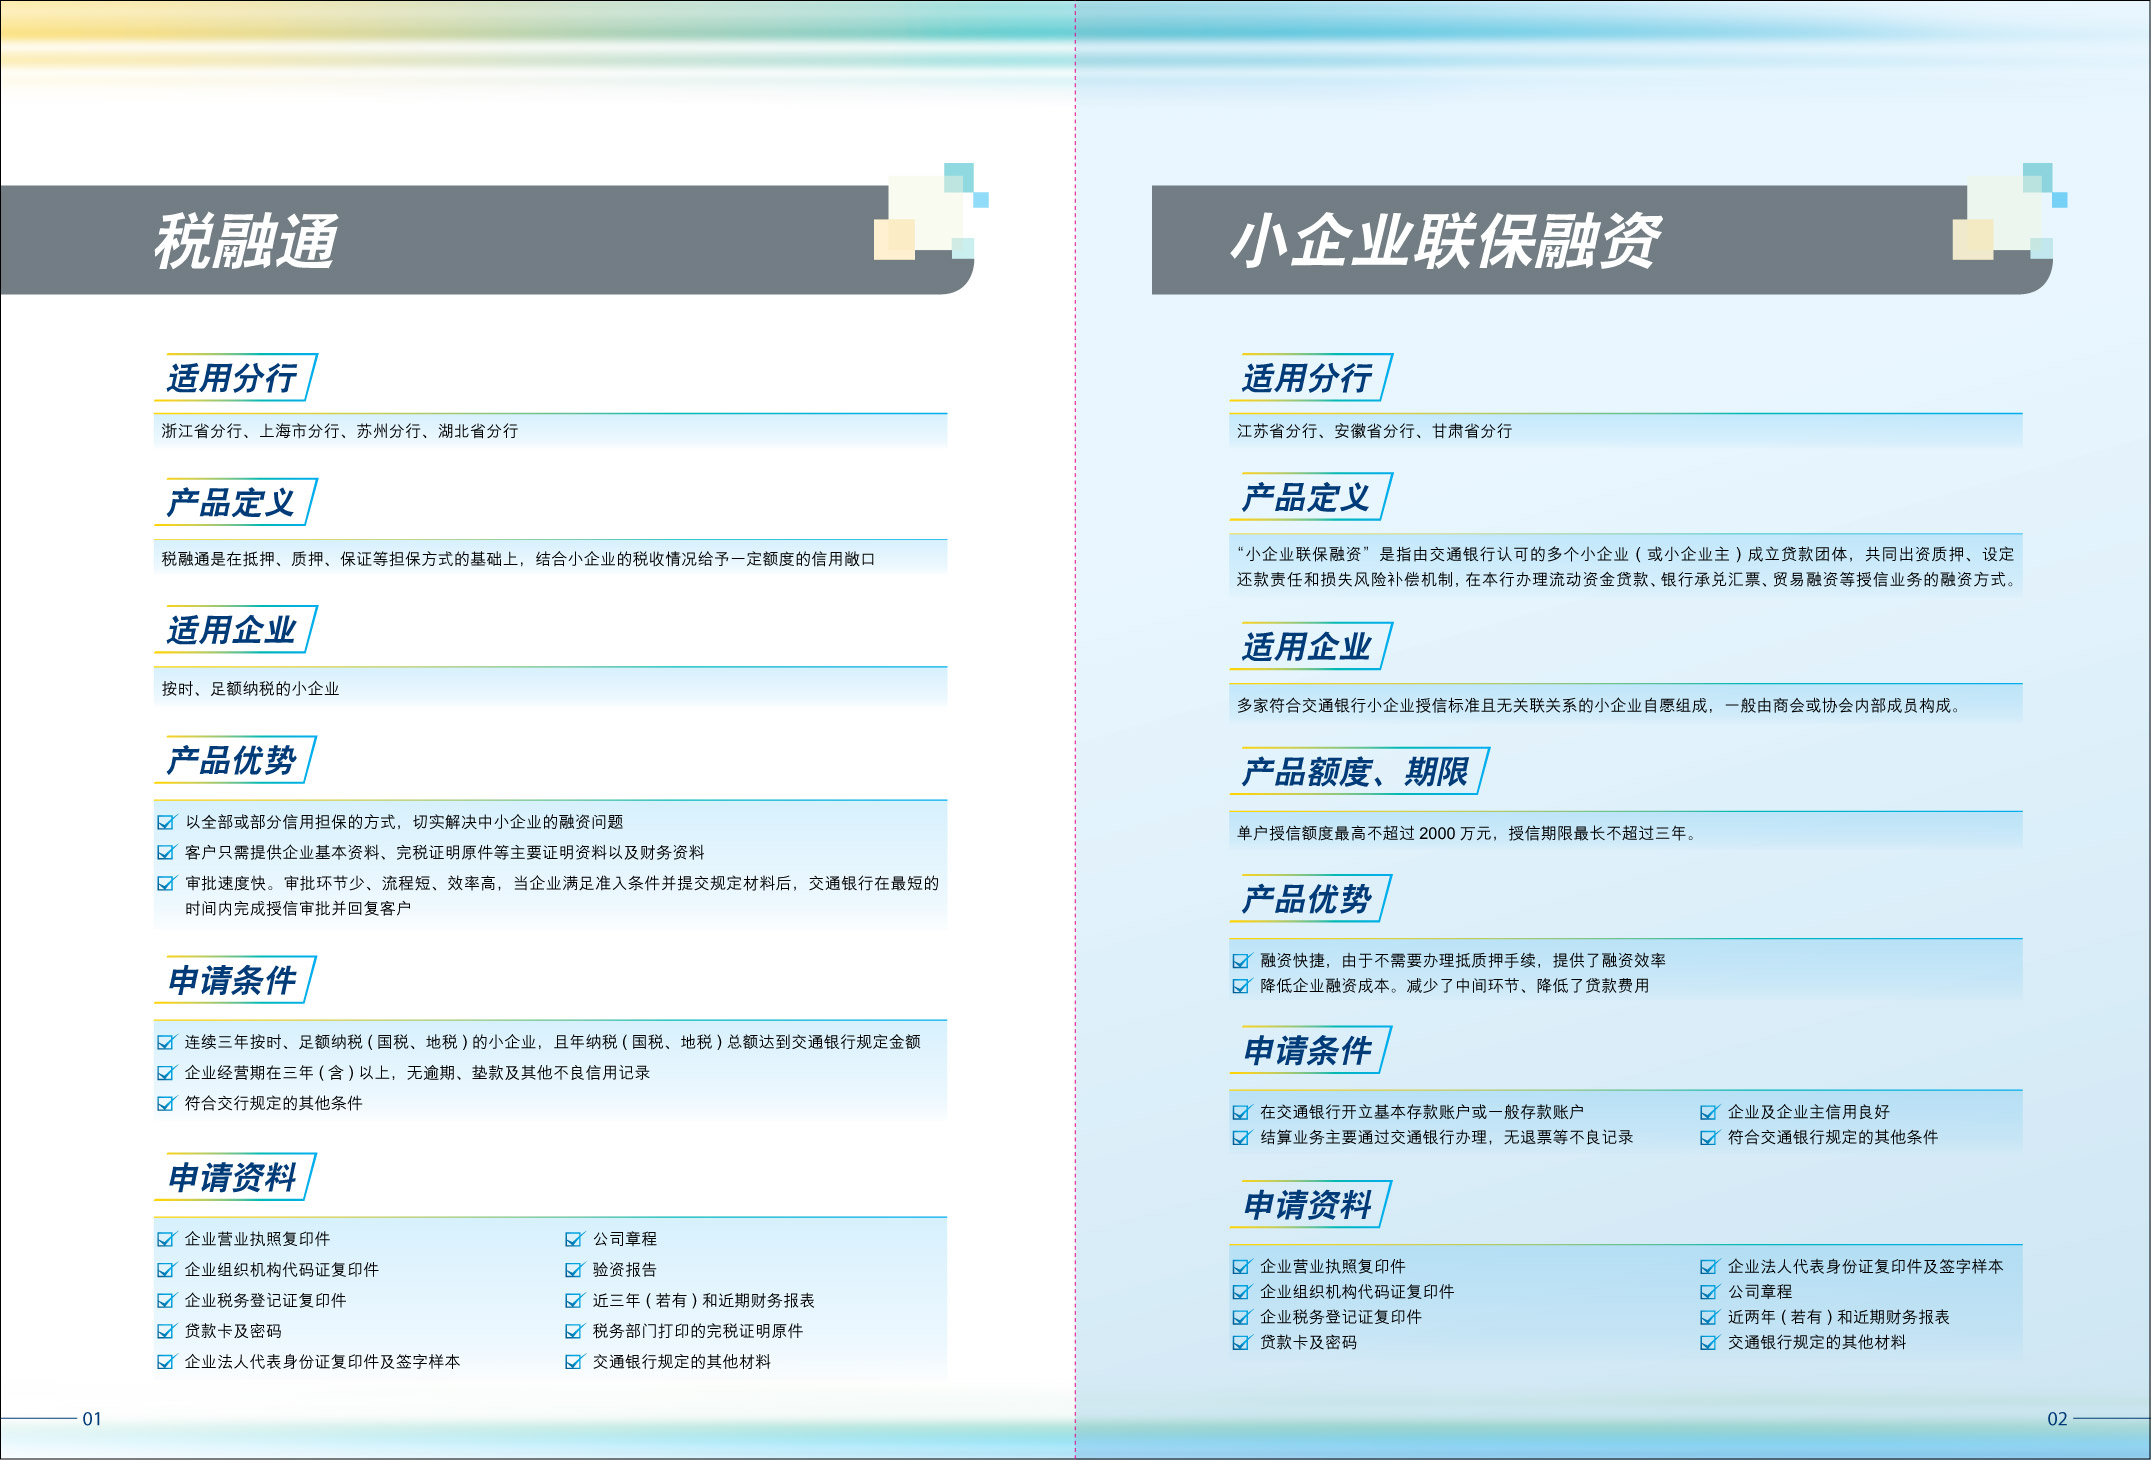Click the checkmark beside 验资报告
2151x1460 pixels.
click(574, 1270)
